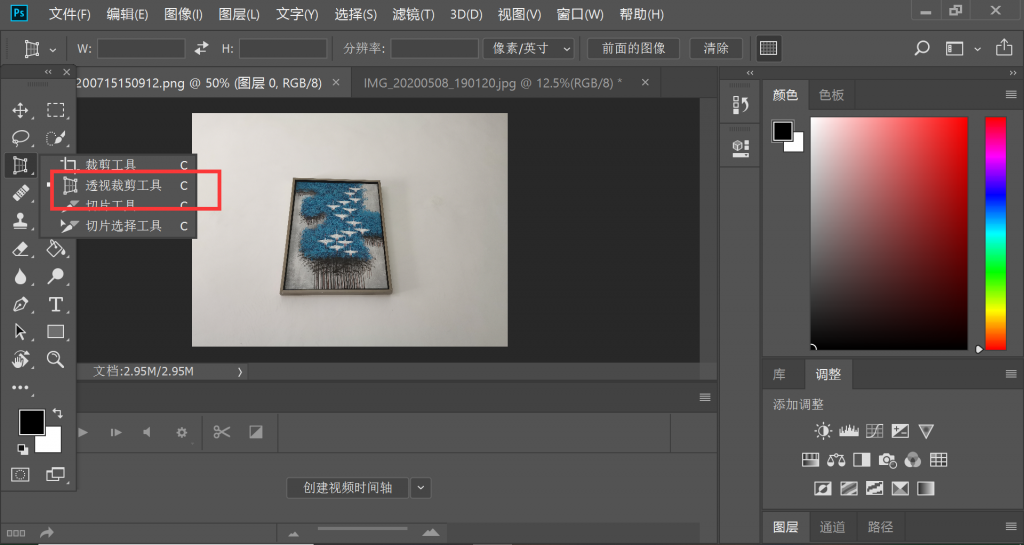
Task: Click the 前面的图像 button
Action: tap(633, 48)
